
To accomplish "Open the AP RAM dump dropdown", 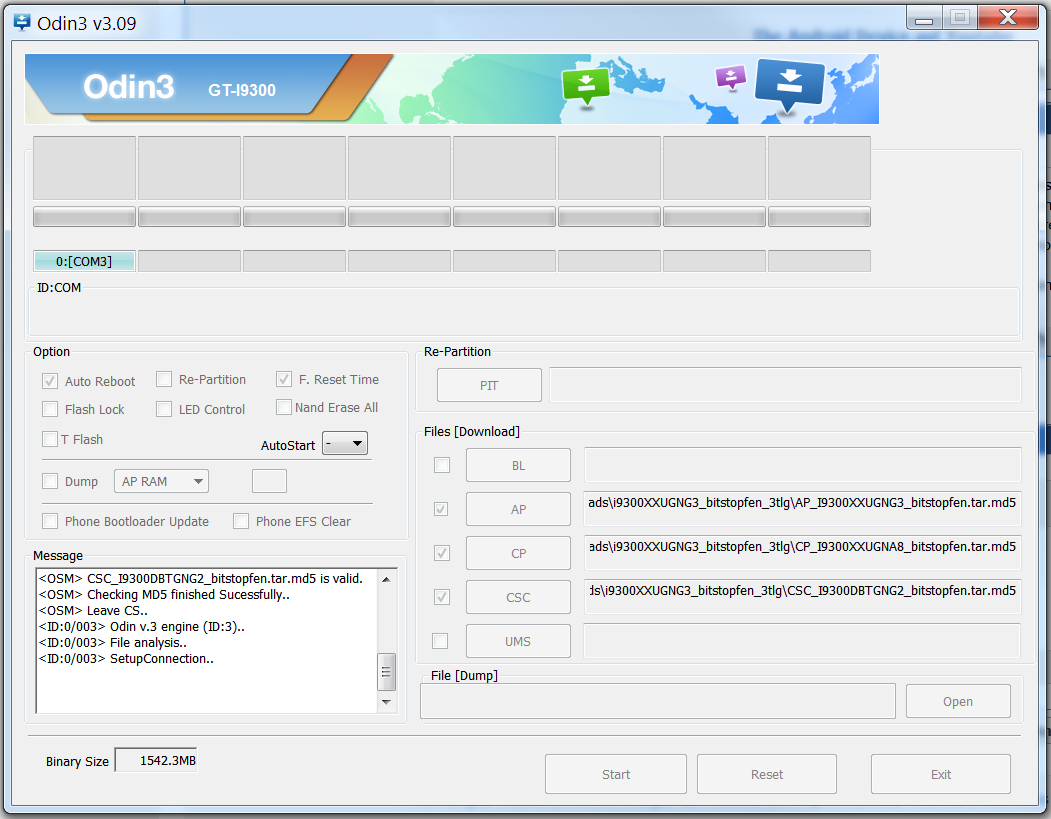I will [x=162, y=481].
